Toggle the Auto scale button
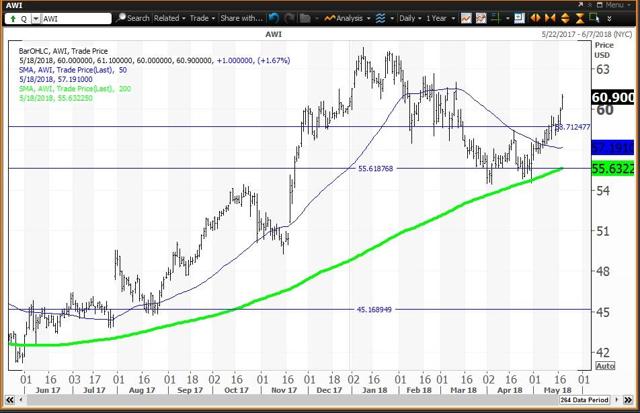Screen dimensions: 640x413 [605, 366]
